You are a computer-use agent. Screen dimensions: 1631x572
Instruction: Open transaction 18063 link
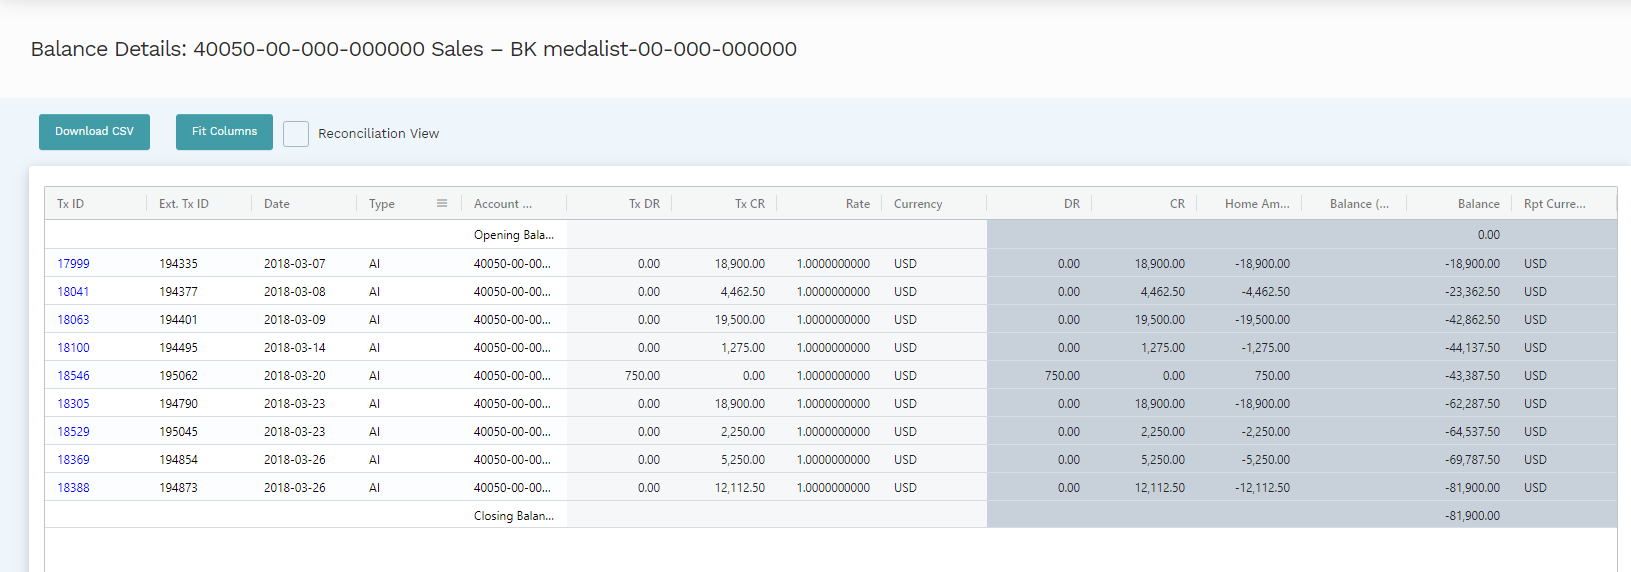click(73, 320)
